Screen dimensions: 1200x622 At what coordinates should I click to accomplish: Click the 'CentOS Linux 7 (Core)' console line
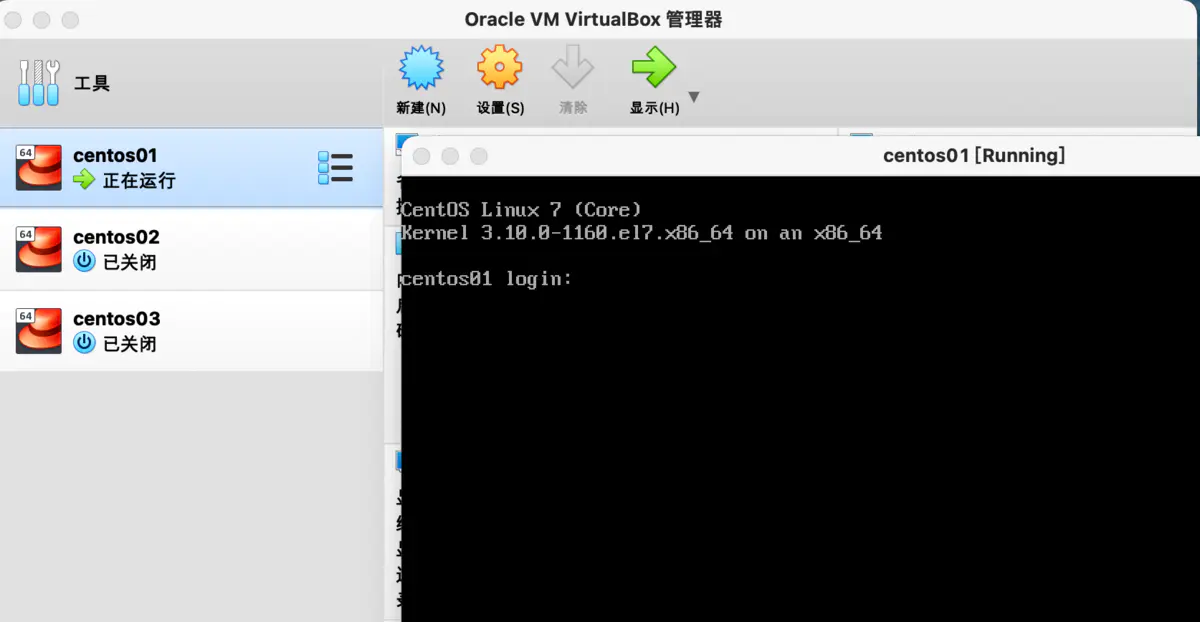[521, 210]
